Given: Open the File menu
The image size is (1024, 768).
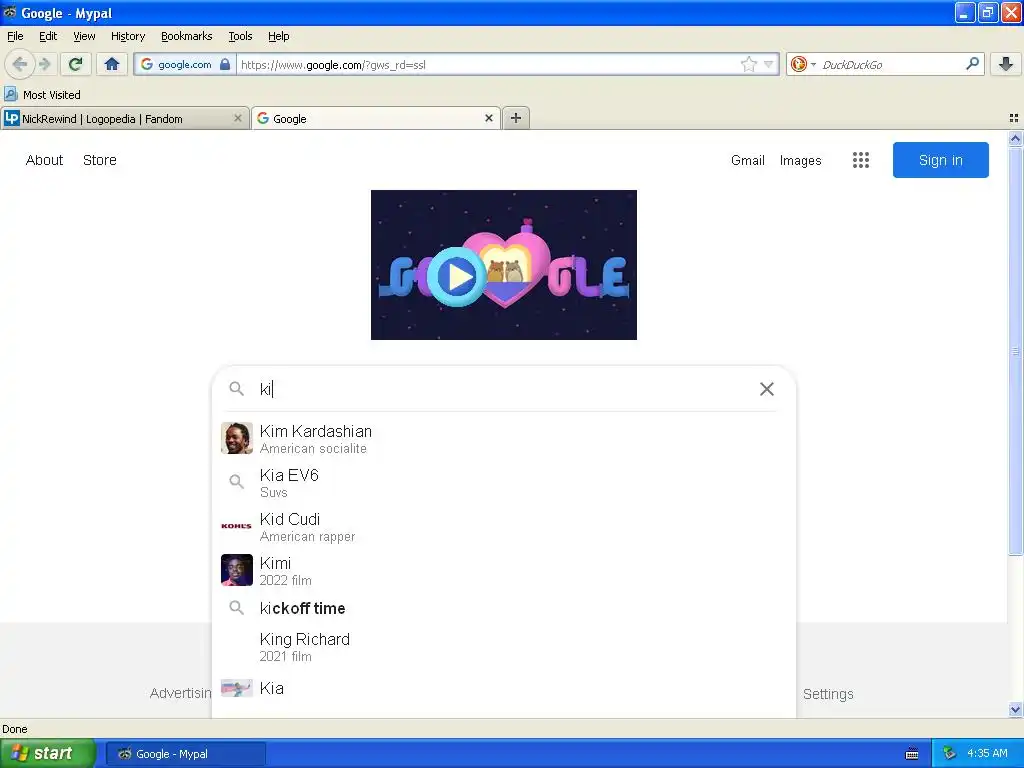Looking at the screenshot, I should (x=15, y=36).
